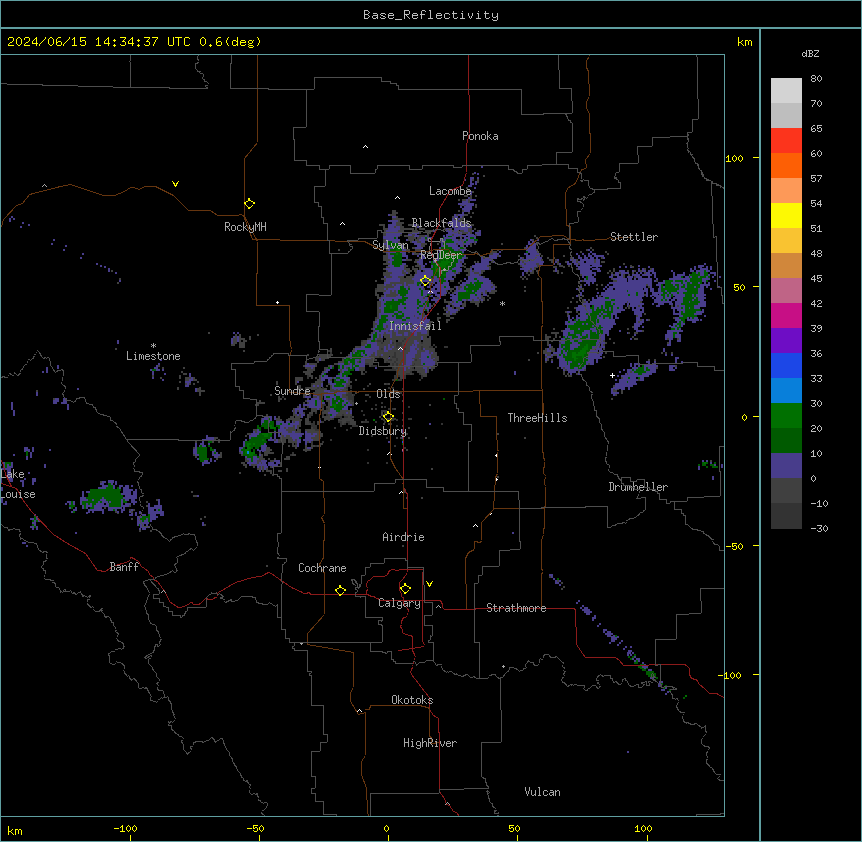This screenshot has height=842, width=862.
Task: Click the dBZ legend heading
Action: [x=810, y=53]
